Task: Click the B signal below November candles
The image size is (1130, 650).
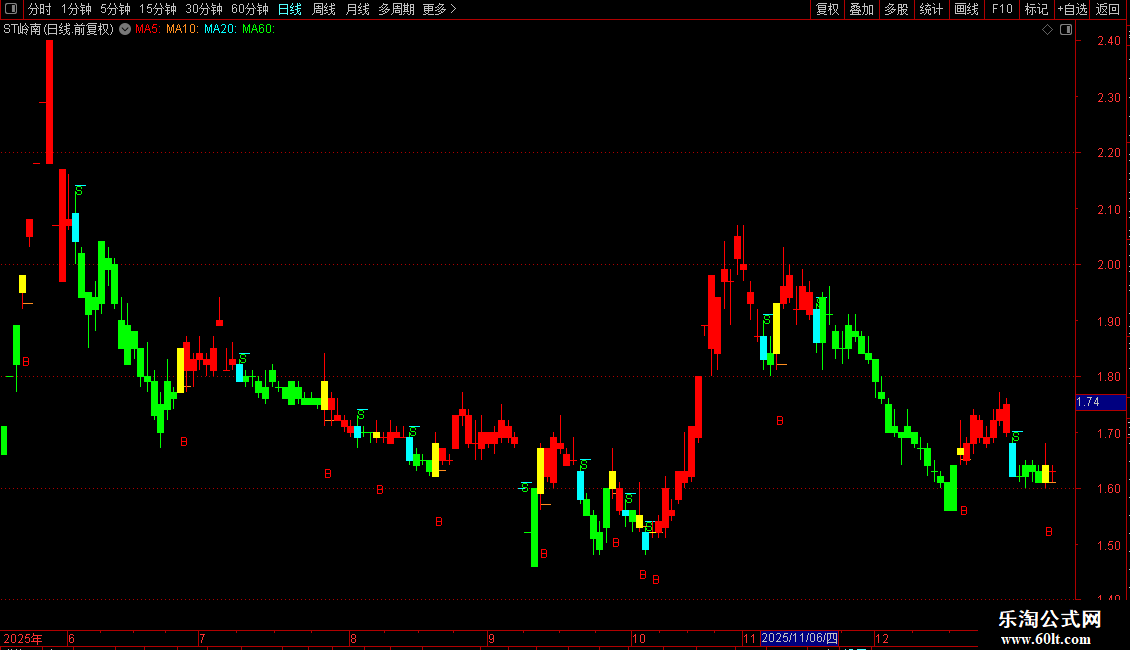Action: tap(780, 421)
